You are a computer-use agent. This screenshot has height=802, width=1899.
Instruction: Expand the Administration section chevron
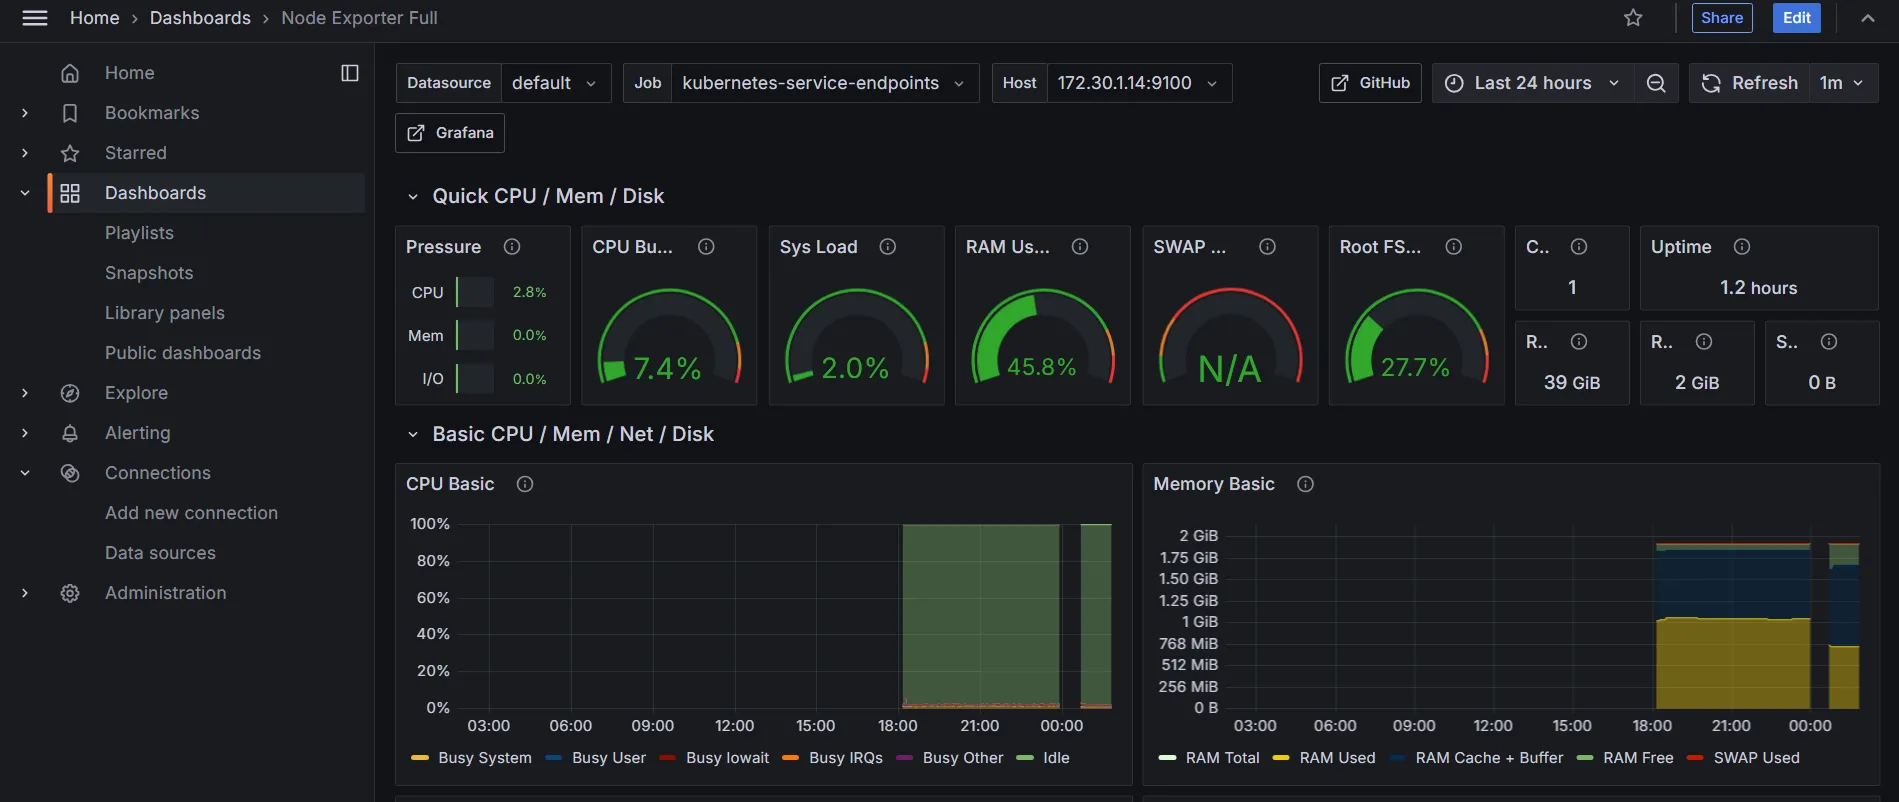[25, 593]
